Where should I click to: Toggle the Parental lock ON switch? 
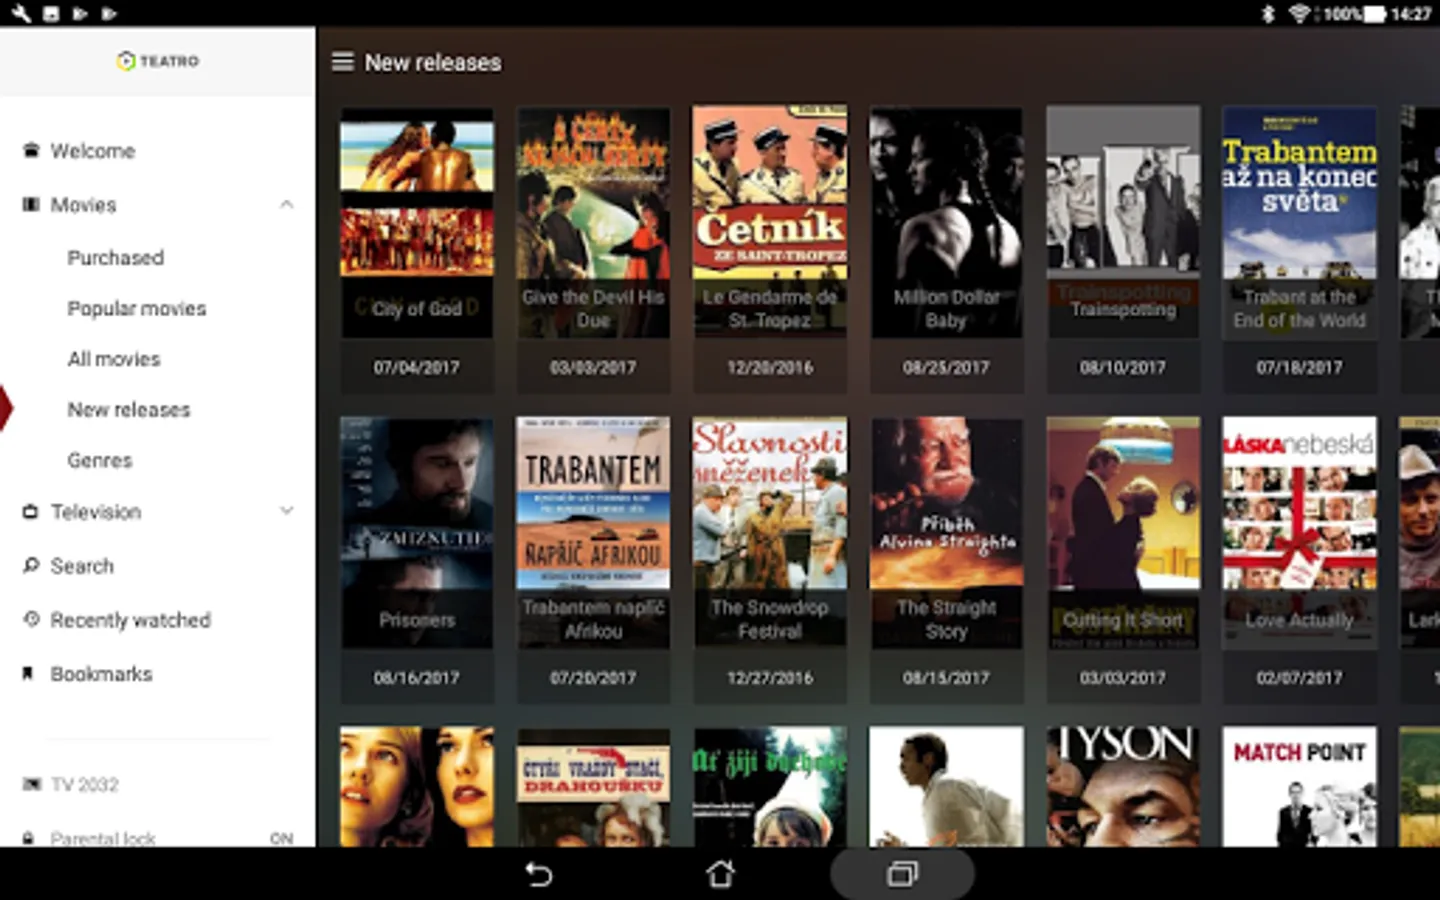(x=282, y=838)
